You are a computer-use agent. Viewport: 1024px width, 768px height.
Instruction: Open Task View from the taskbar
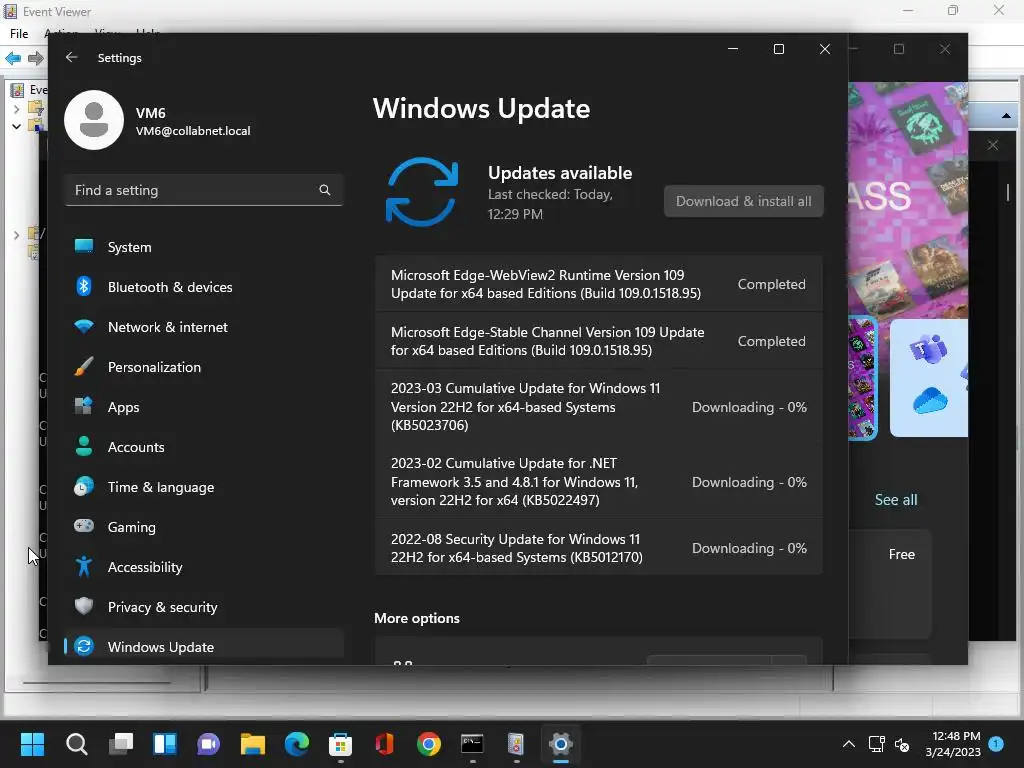coord(121,744)
